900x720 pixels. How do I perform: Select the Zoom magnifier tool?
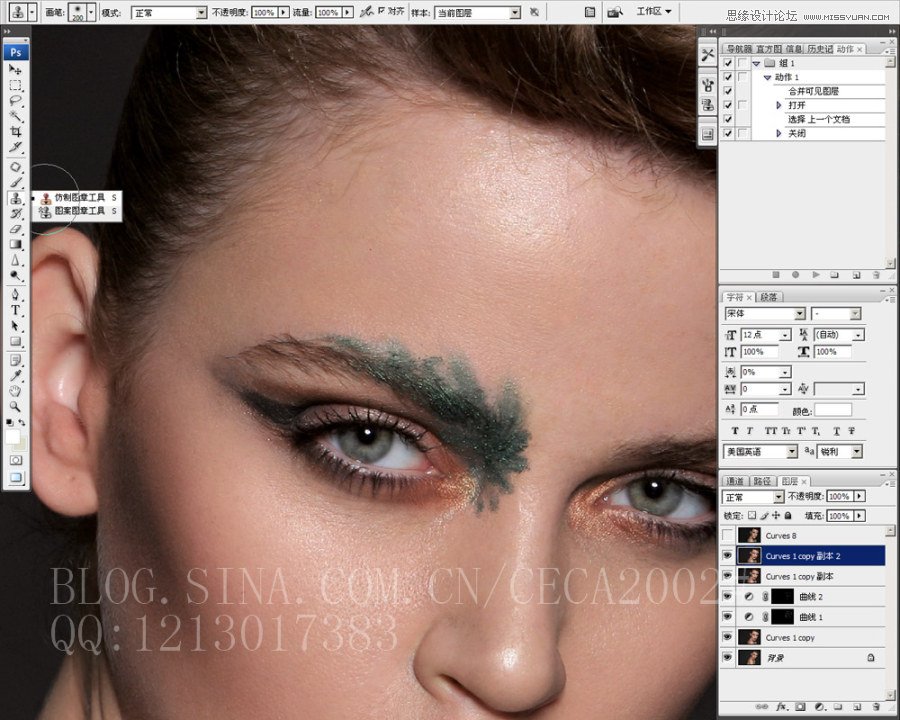click(15, 407)
